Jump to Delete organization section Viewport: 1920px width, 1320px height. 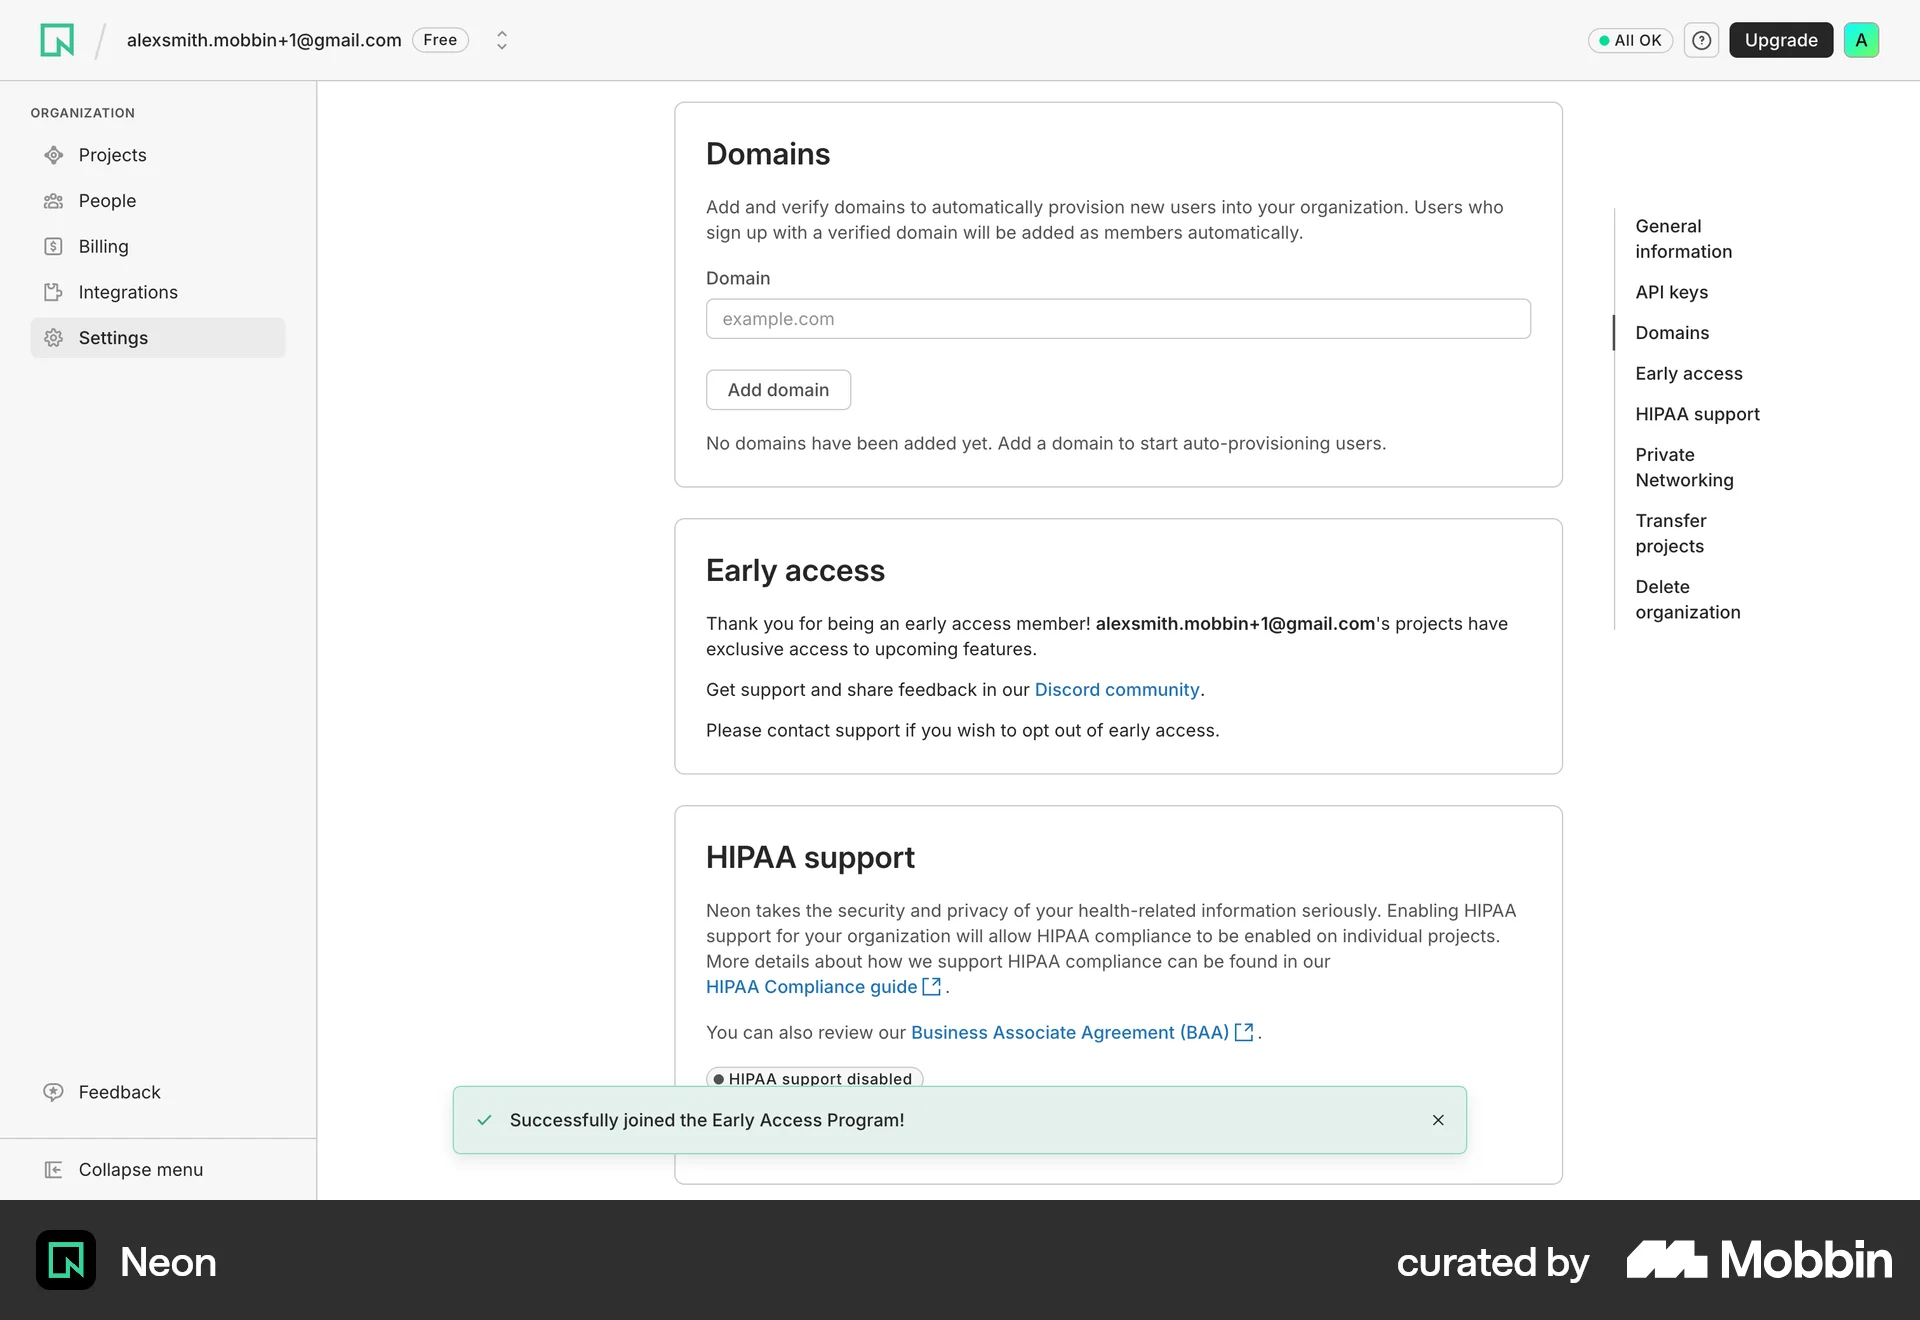(1687, 599)
